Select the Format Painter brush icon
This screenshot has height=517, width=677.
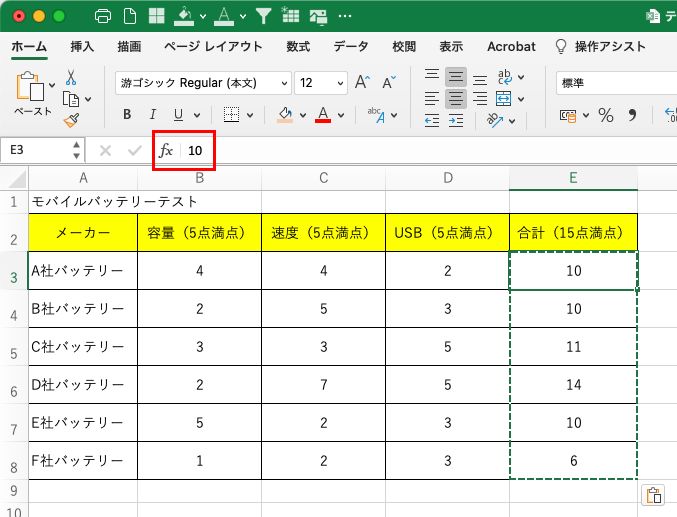71,120
